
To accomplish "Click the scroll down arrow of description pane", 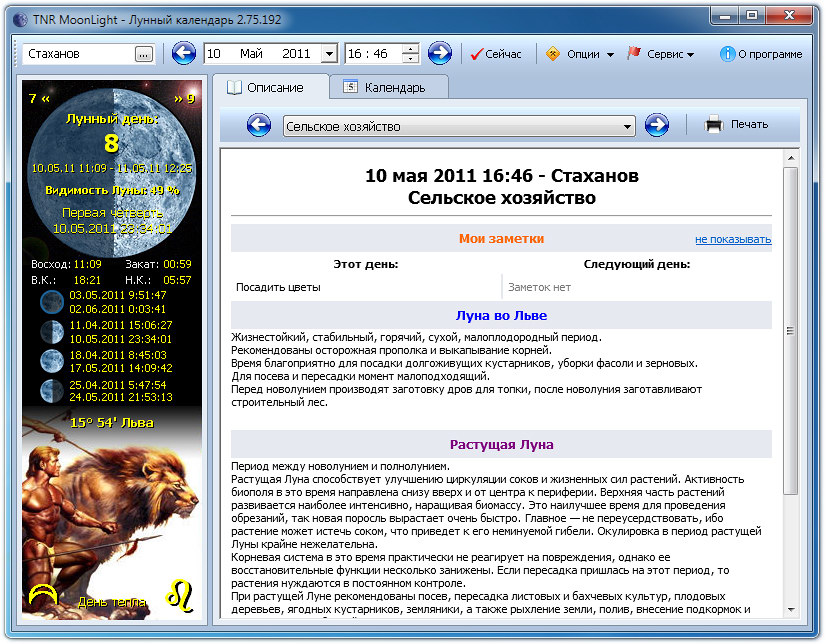I will click(x=790, y=610).
